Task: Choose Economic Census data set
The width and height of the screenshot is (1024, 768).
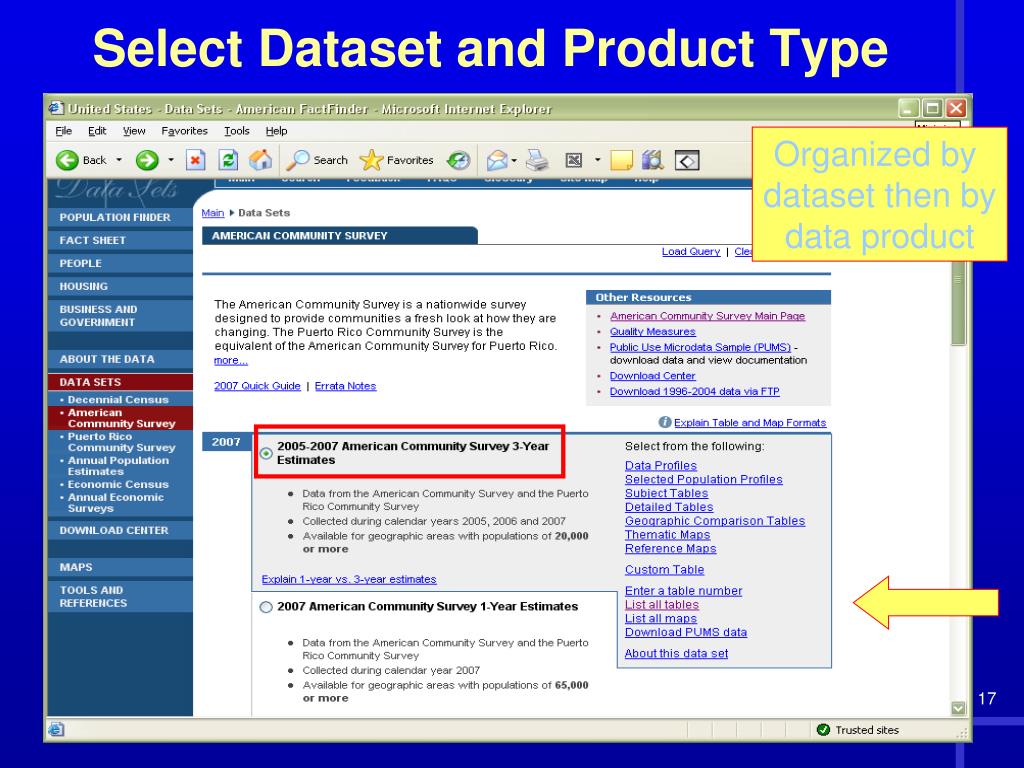Action: tap(118, 485)
